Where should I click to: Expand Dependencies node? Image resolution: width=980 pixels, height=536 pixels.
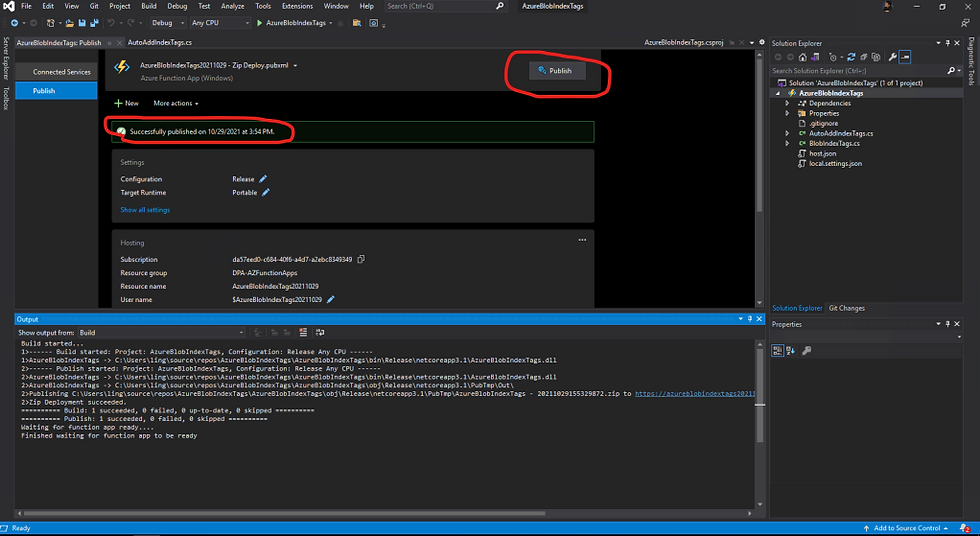[x=788, y=103]
